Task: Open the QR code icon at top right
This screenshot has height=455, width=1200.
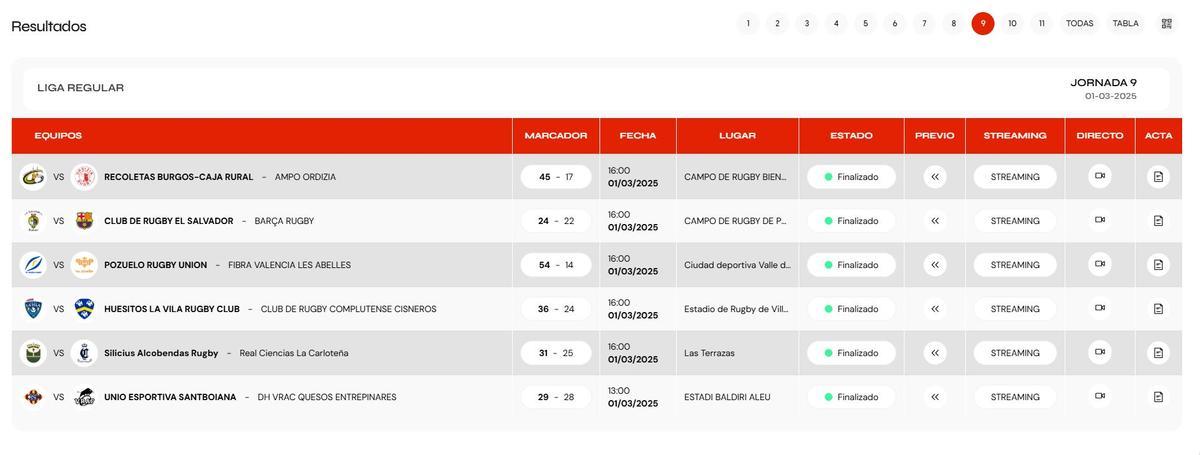Action: click(x=1166, y=23)
